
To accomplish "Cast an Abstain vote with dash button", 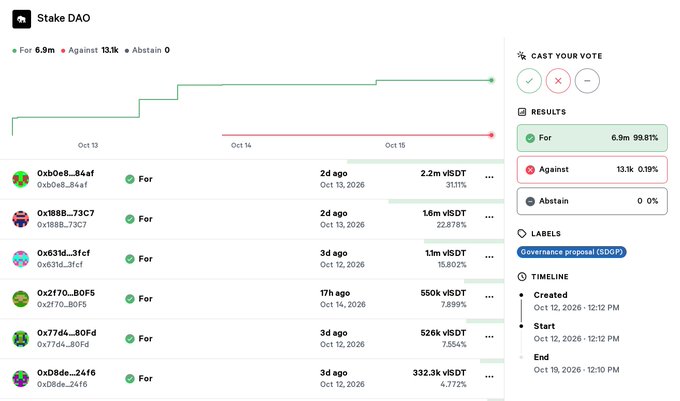I will tap(587, 81).
